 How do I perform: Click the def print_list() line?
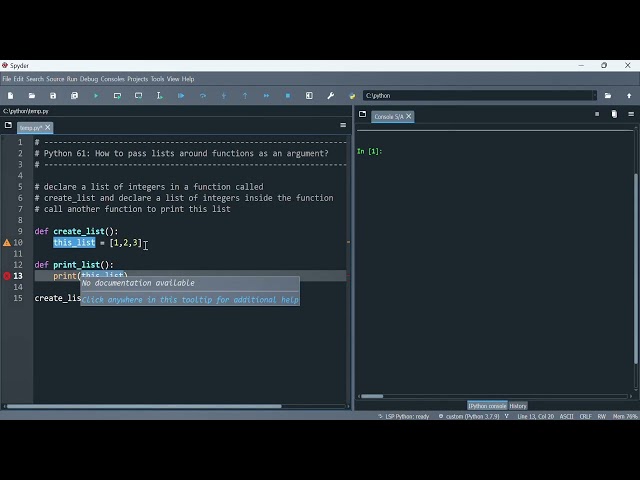(74, 265)
